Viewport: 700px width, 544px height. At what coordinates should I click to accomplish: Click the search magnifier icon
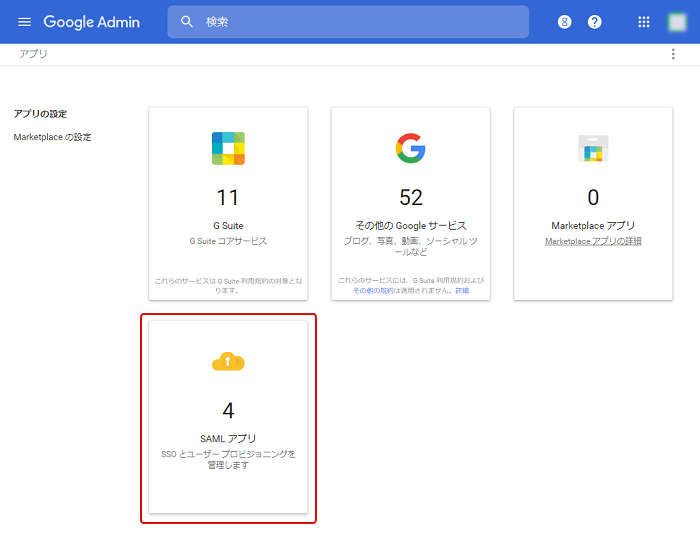[x=187, y=22]
